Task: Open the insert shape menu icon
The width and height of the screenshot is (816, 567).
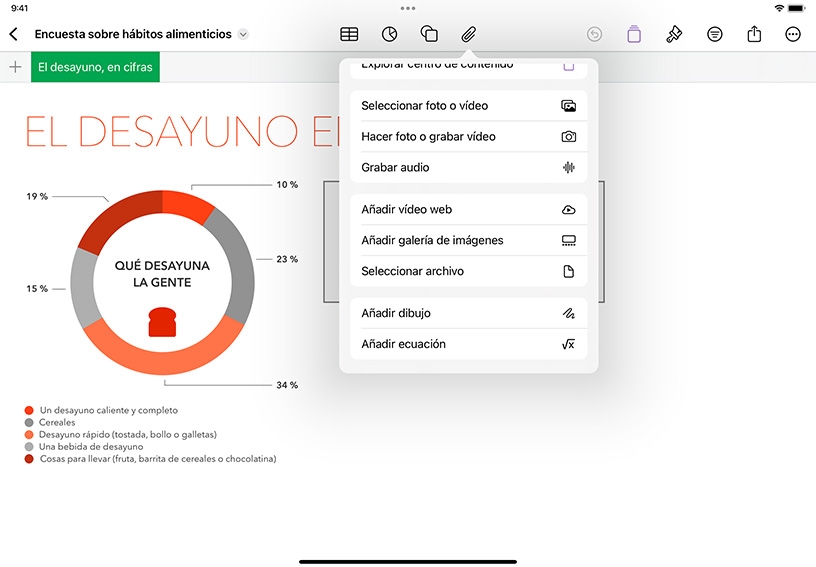Action: point(429,34)
